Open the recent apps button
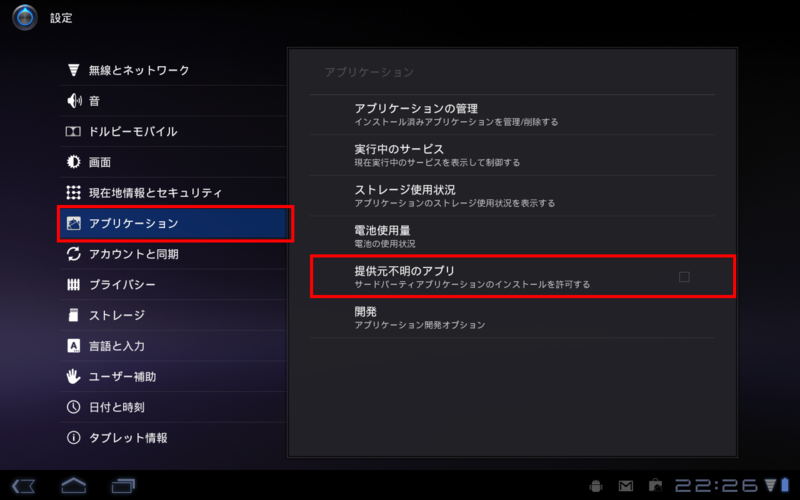The height and width of the screenshot is (500, 800). tap(123, 486)
